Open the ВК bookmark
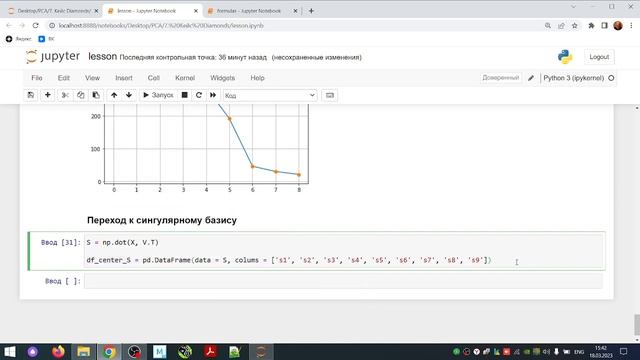Image resolution: width=640 pixels, height=360 pixels. [x=46, y=39]
